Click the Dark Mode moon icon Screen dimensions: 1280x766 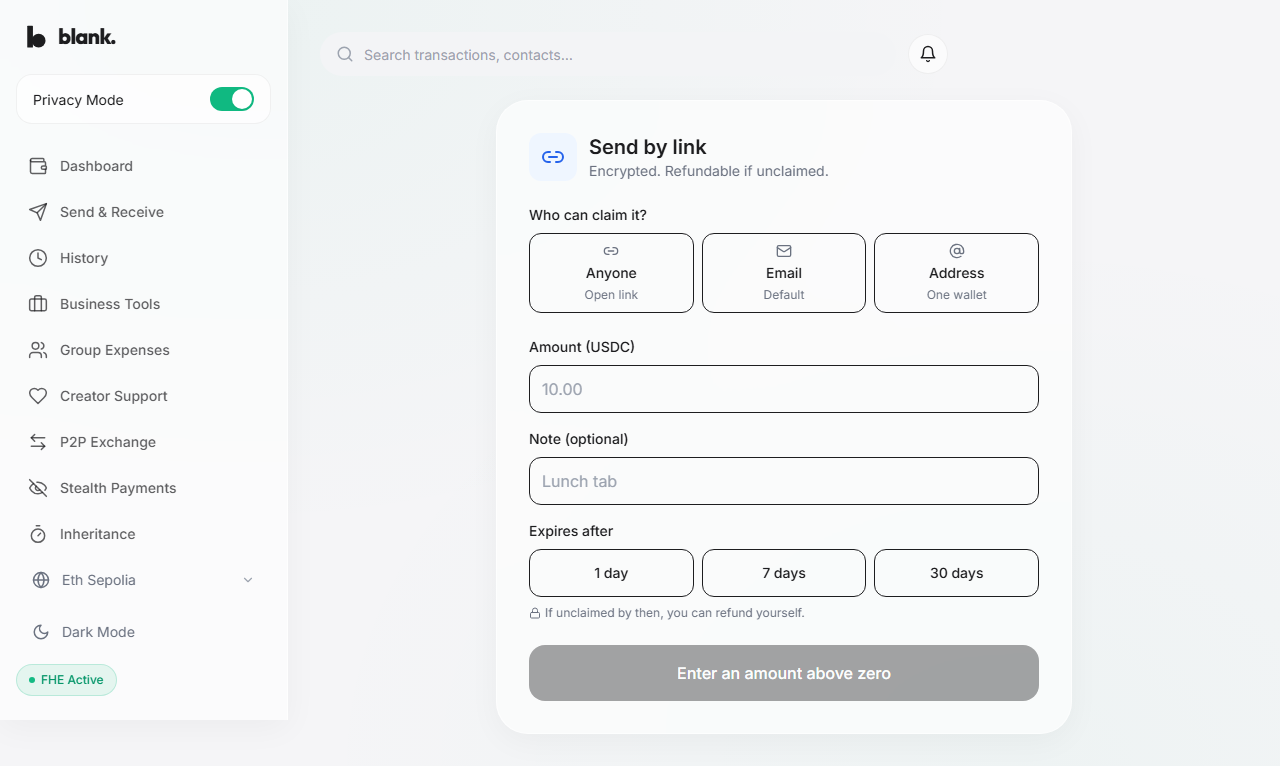point(41,632)
